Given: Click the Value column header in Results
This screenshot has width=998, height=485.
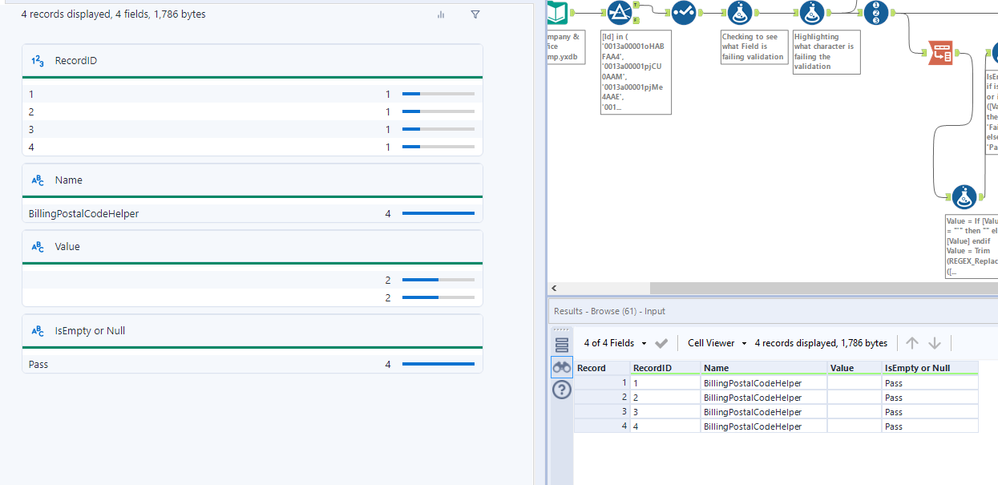Looking at the screenshot, I should pos(854,368).
